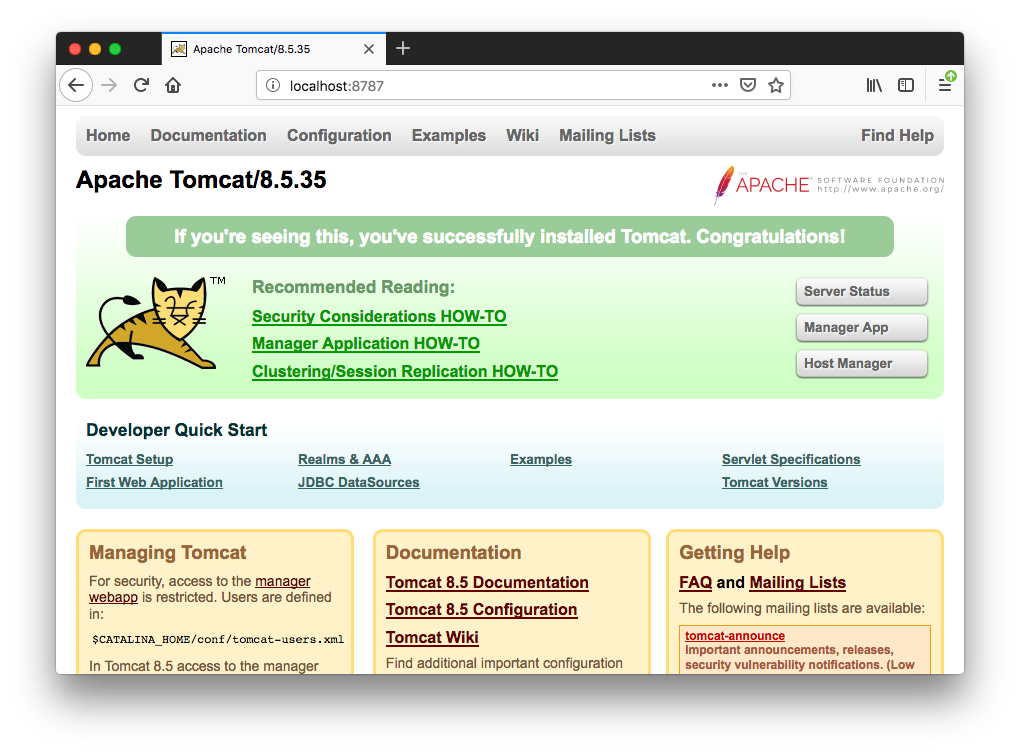This screenshot has height=754, width=1020.
Task: Click the Developer Quick Start heading
Action: point(176,430)
